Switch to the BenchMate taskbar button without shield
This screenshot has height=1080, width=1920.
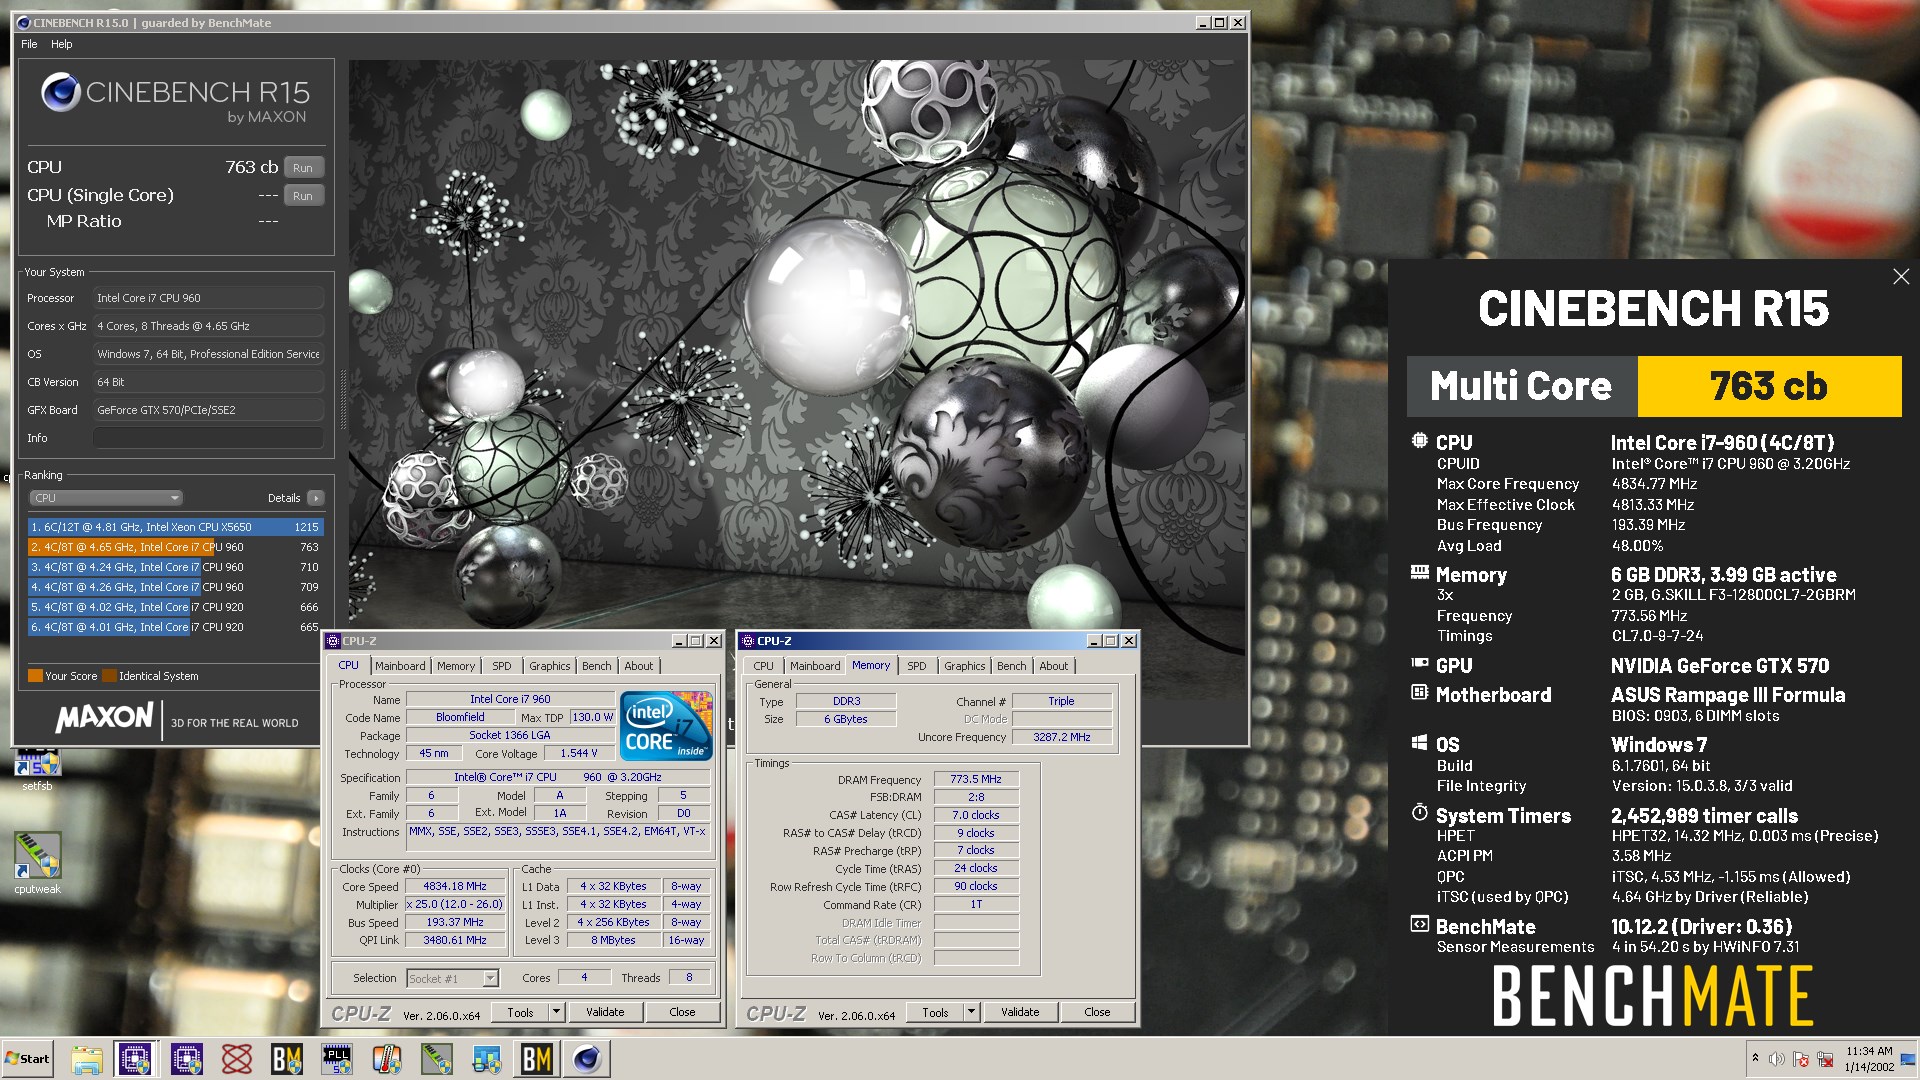tap(537, 1059)
